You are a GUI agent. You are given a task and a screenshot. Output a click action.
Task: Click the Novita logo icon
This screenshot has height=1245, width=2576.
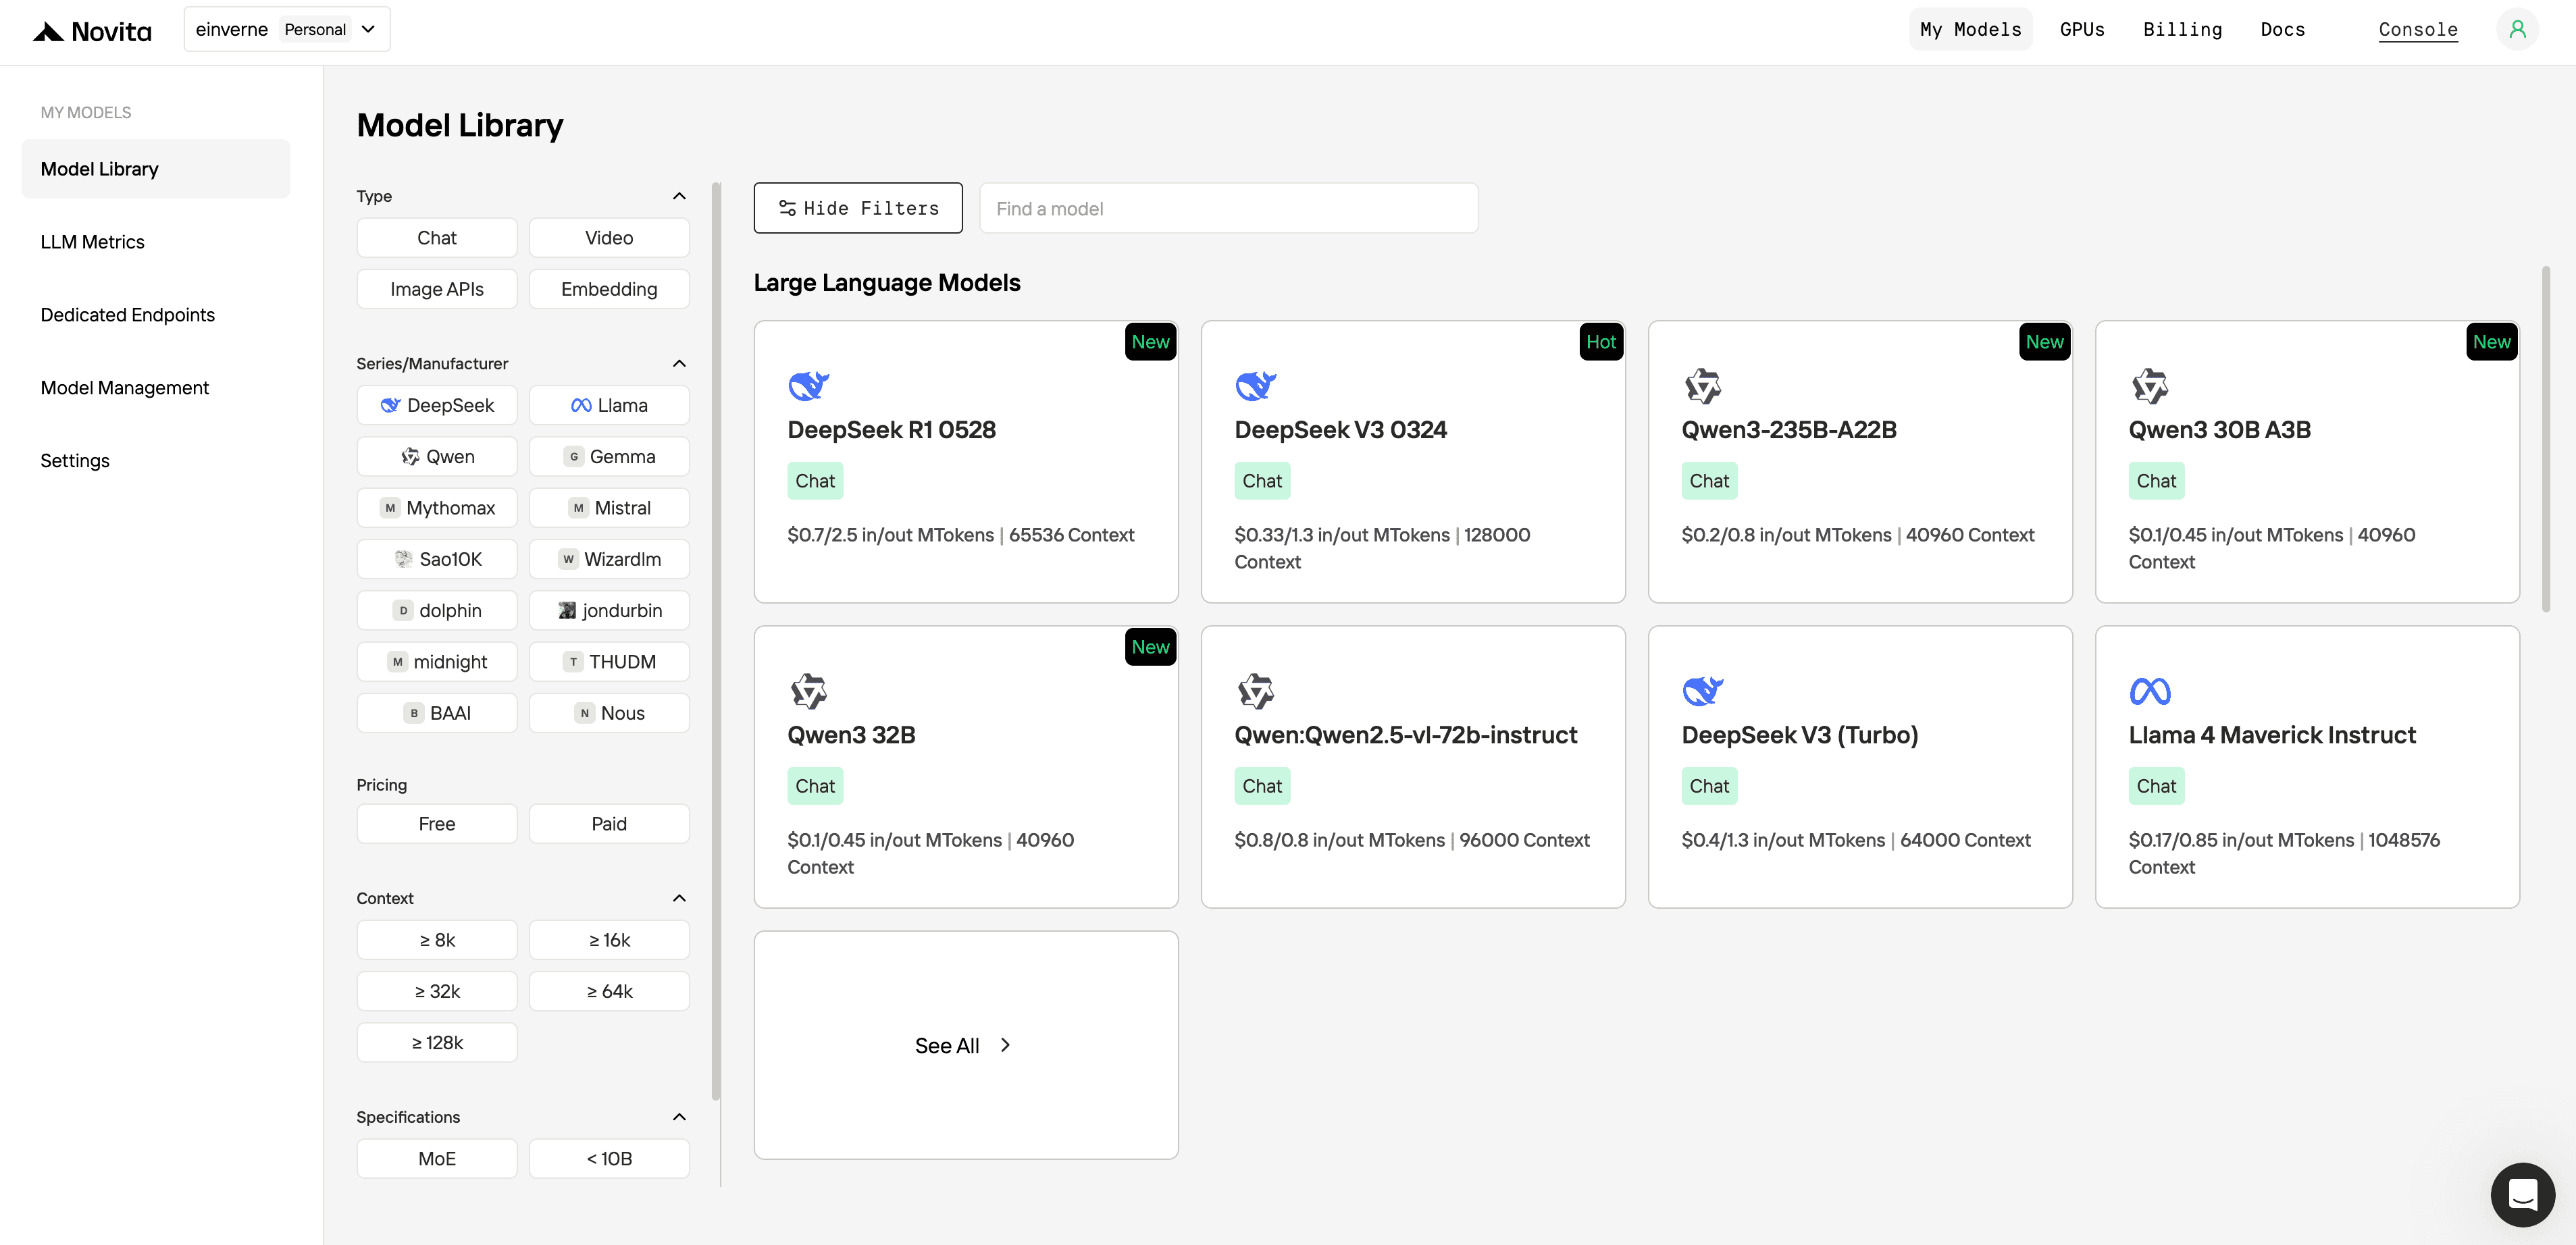pyautogui.click(x=47, y=31)
